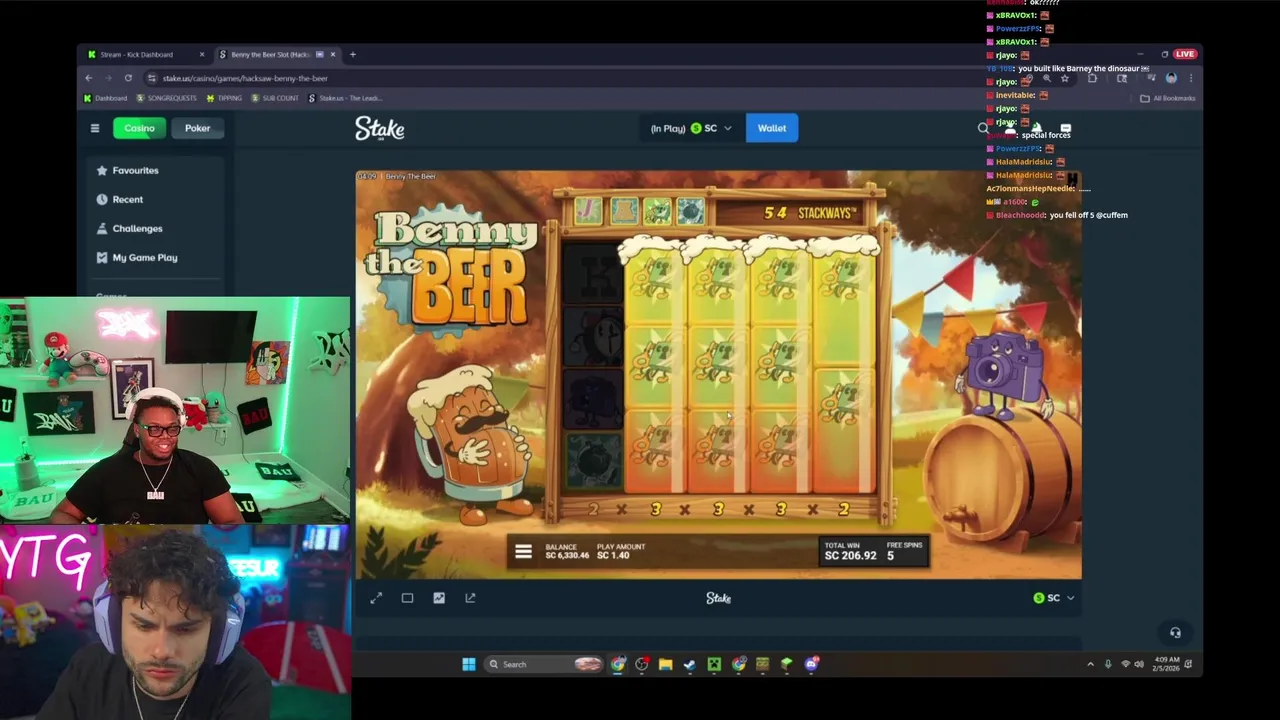1280x720 pixels.
Task: Close the Kick Dashboard browser tab
Action: pyautogui.click(x=202, y=54)
